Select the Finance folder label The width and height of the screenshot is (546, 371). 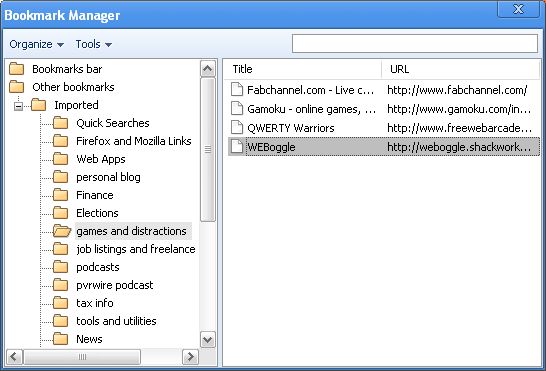click(95, 195)
